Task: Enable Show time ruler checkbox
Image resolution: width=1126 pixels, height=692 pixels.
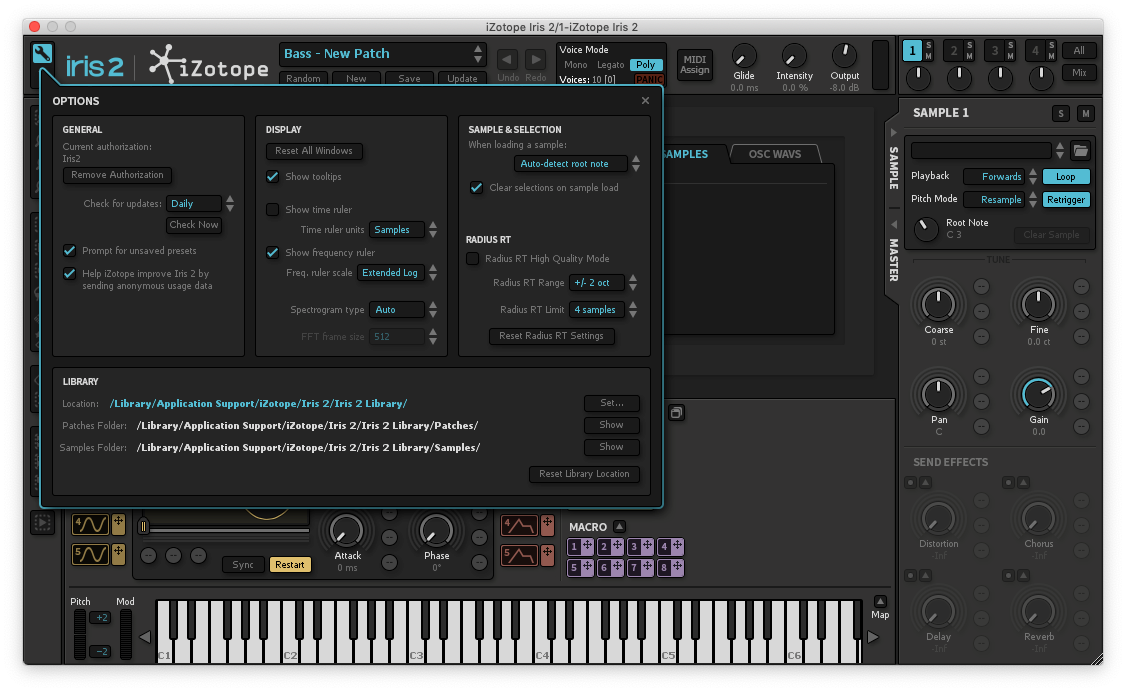Action: [273, 210]
